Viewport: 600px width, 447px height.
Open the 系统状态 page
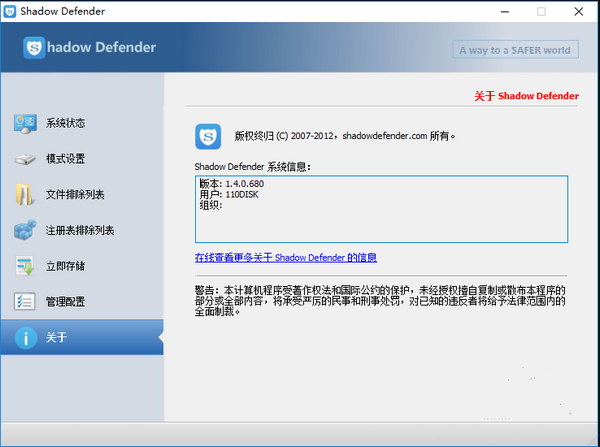point(65,123)
